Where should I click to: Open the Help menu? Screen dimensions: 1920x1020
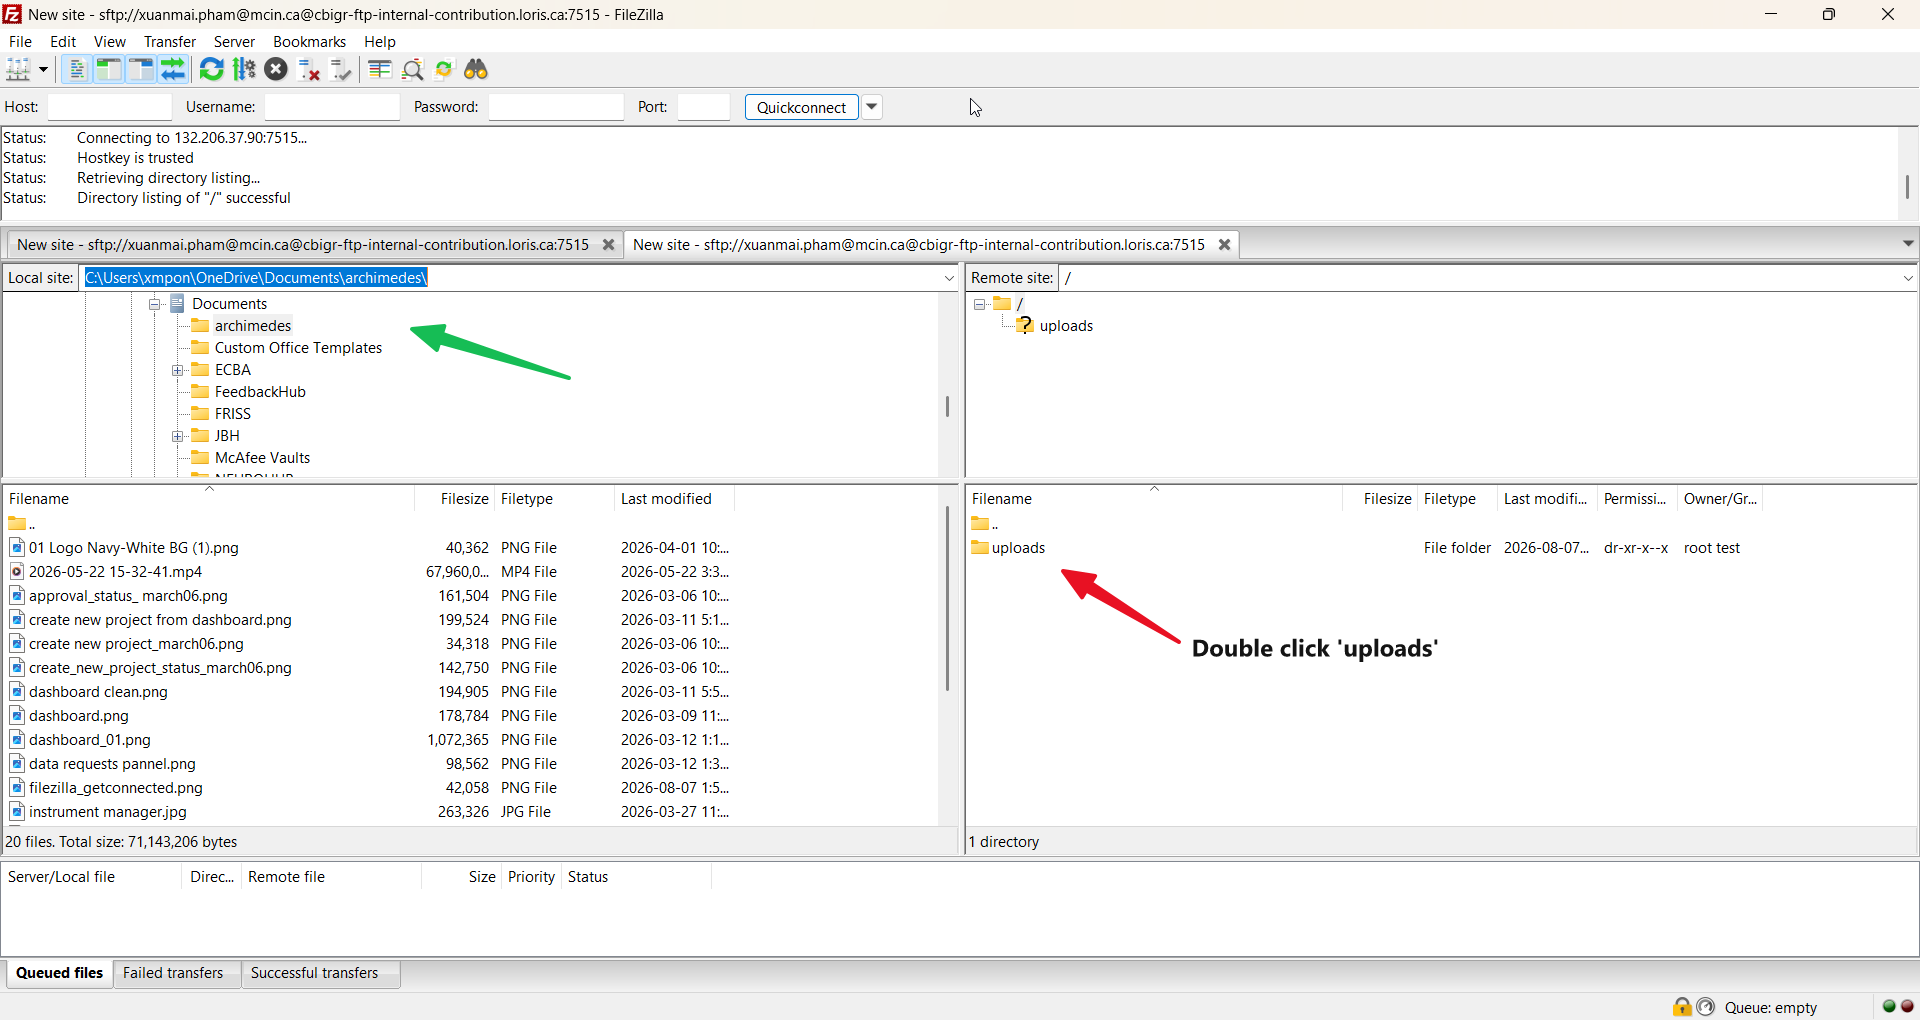(380, 41)
